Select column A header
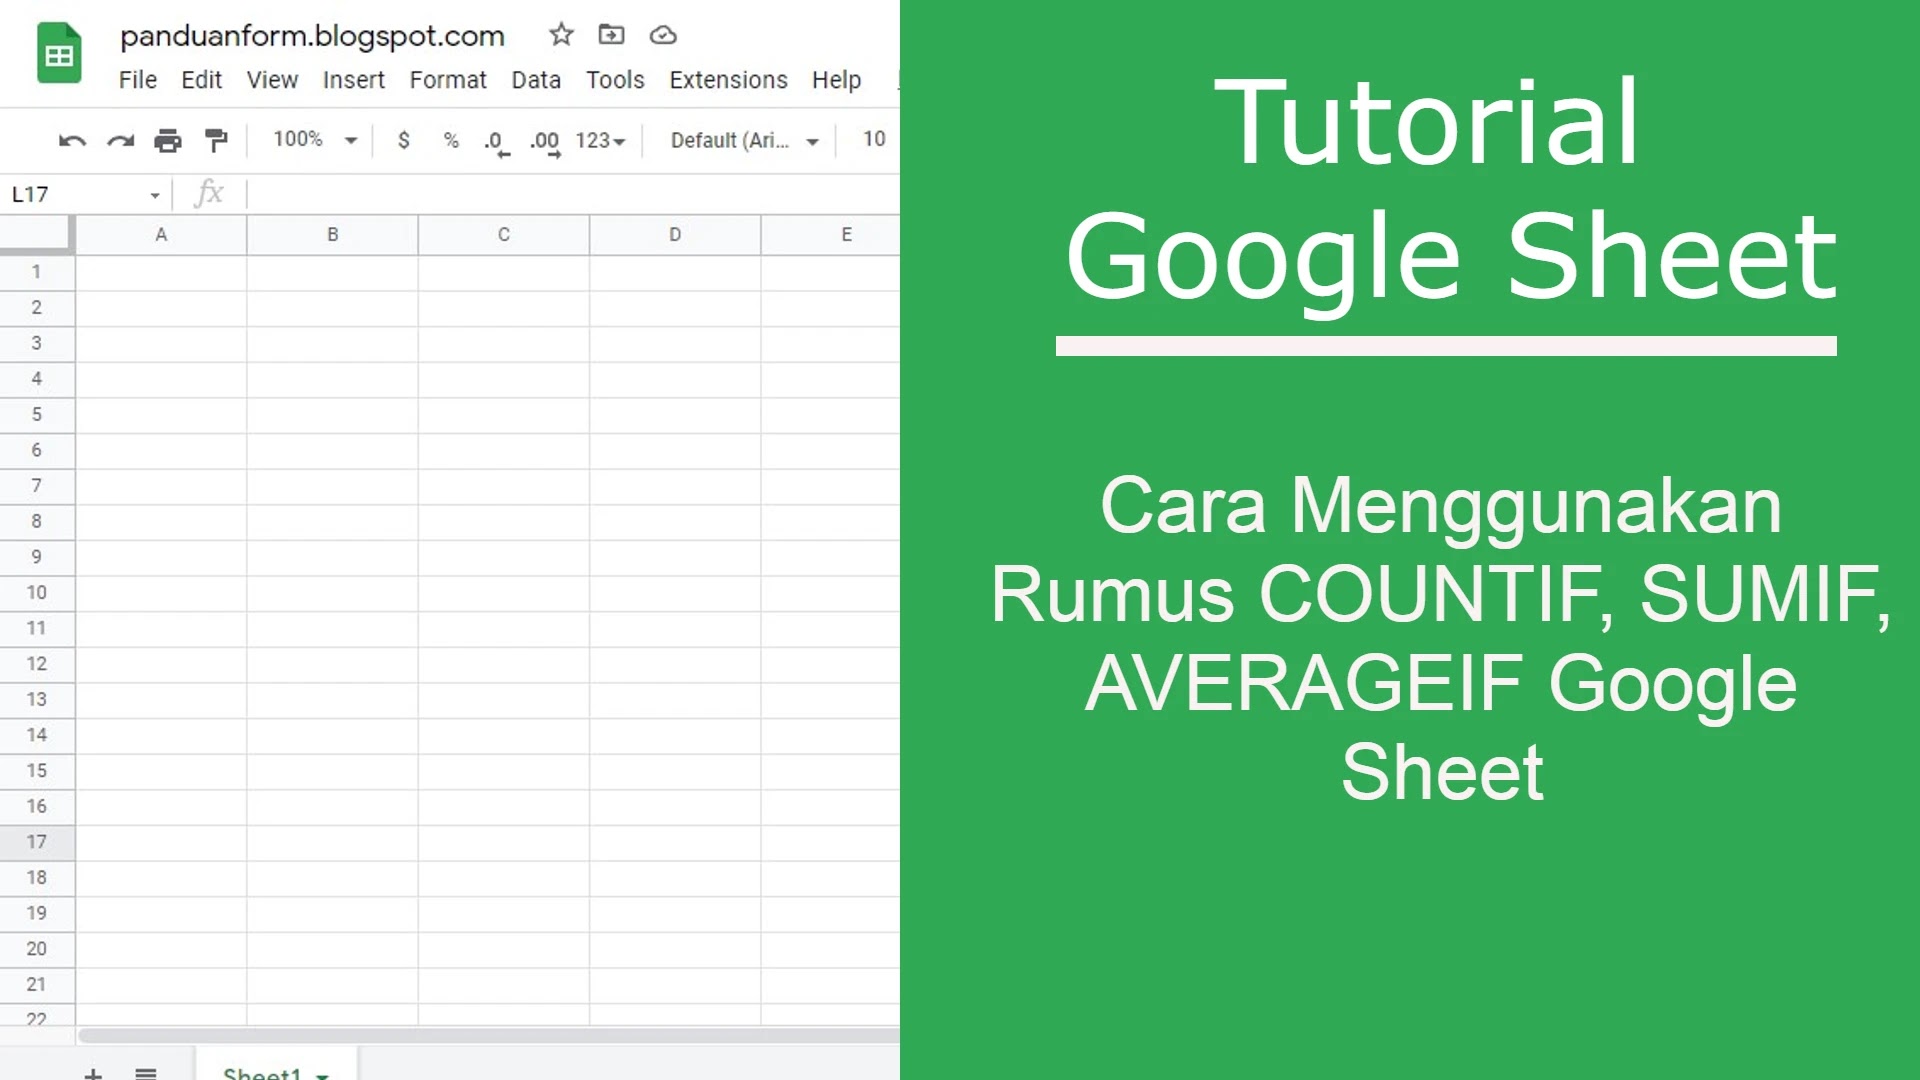This screenshot has height=1080, width=1920. [x=161, y=235]
